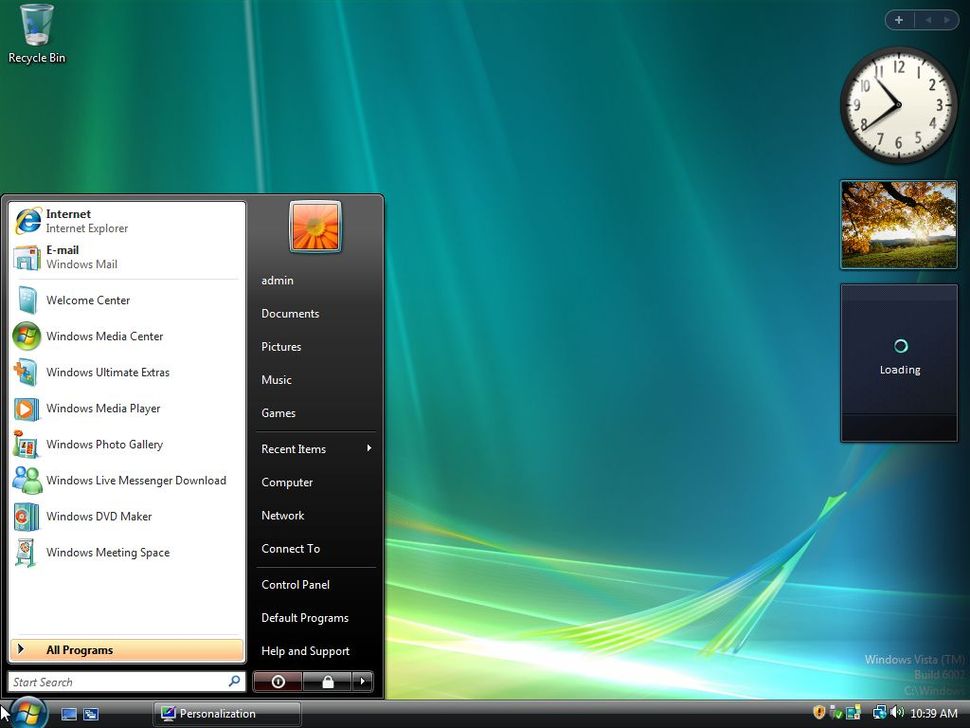970x728 pixels.
Task: Start Windows DVD Maker
Action: coord(97,516)
